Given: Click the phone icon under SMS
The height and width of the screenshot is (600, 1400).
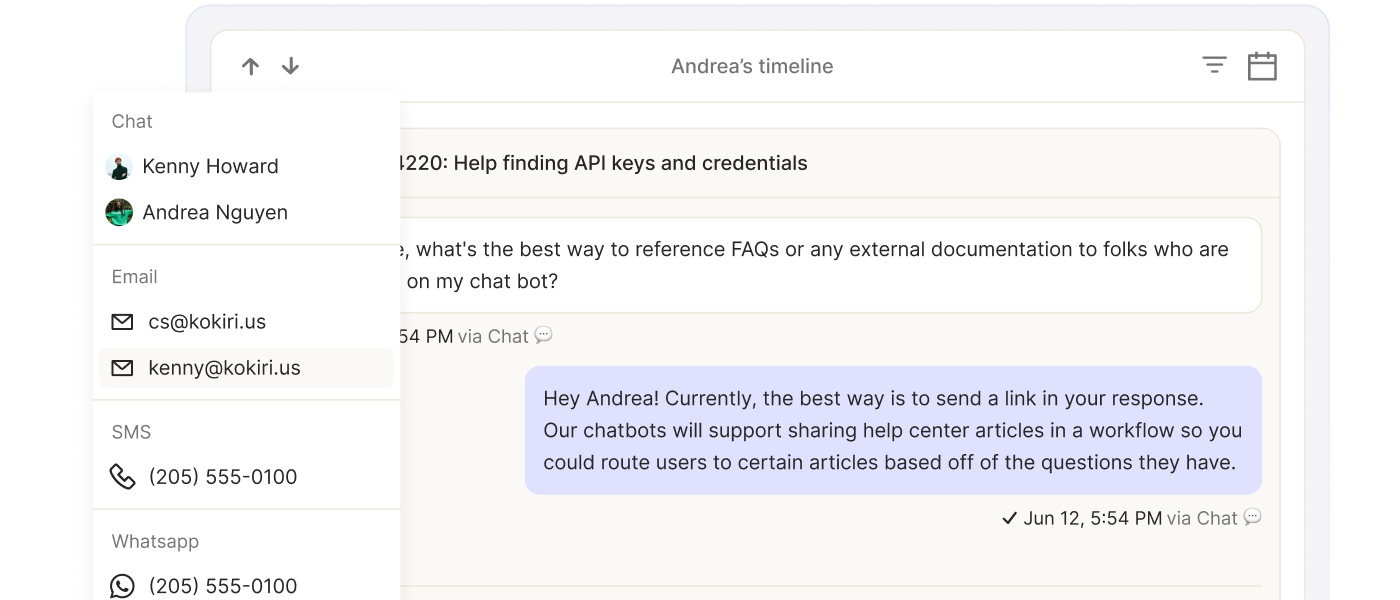Looking at the screenshot, I should (122, 477).
